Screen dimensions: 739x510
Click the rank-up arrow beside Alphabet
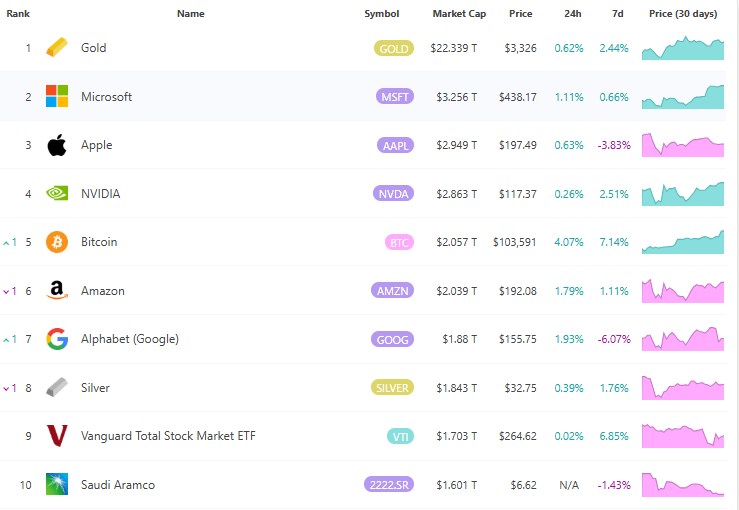point(6,340)
